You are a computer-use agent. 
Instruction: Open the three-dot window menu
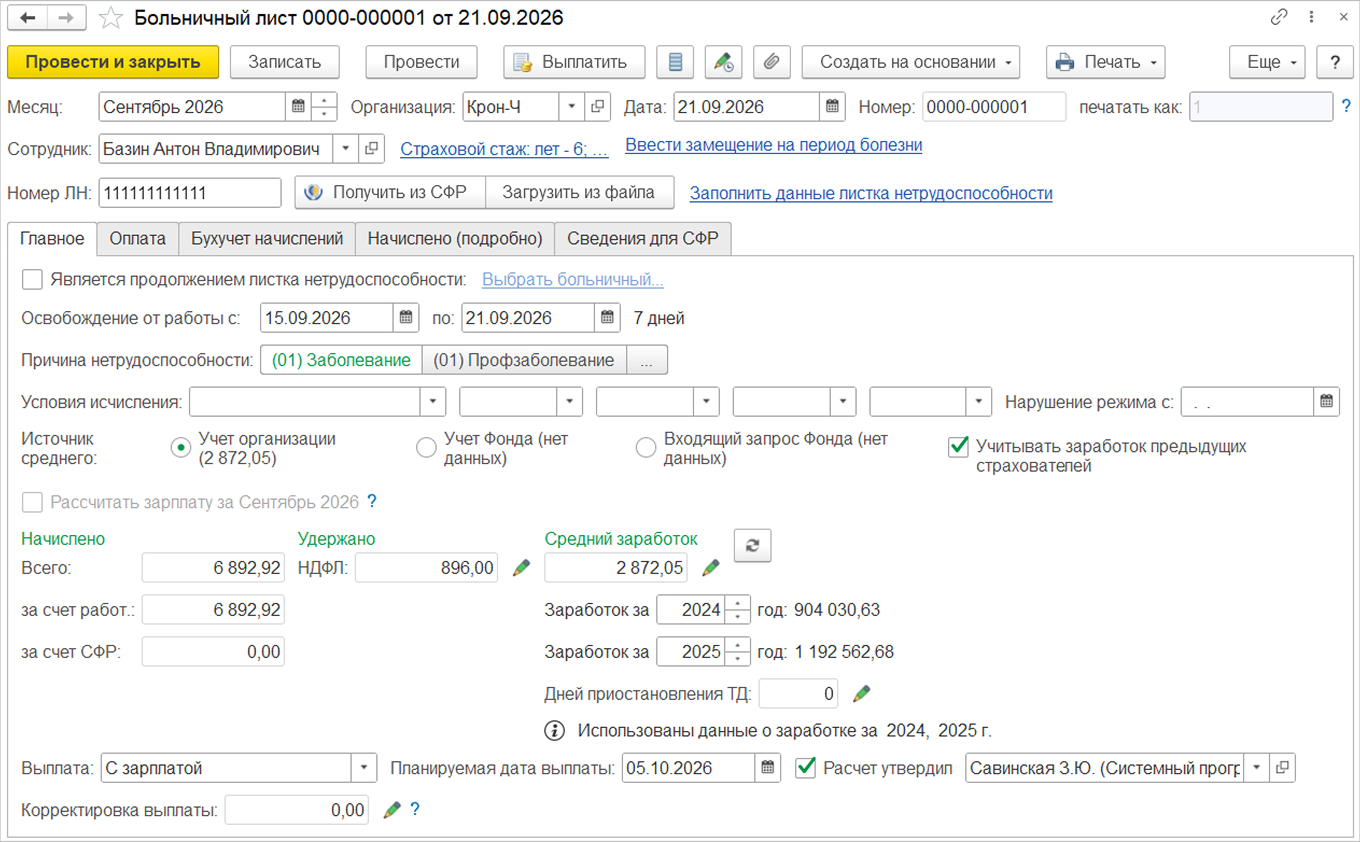[1311, 18]
